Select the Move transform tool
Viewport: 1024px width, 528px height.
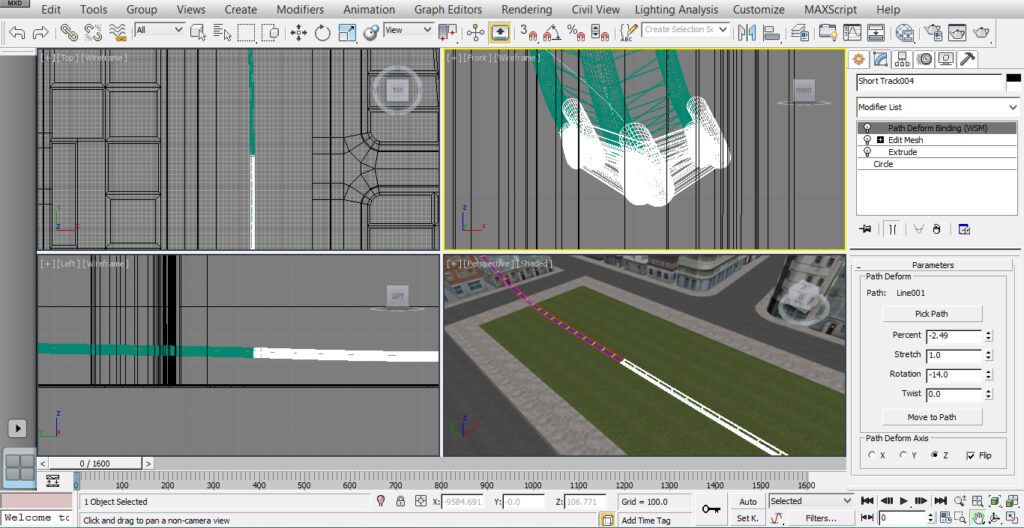tap(298, 32)
